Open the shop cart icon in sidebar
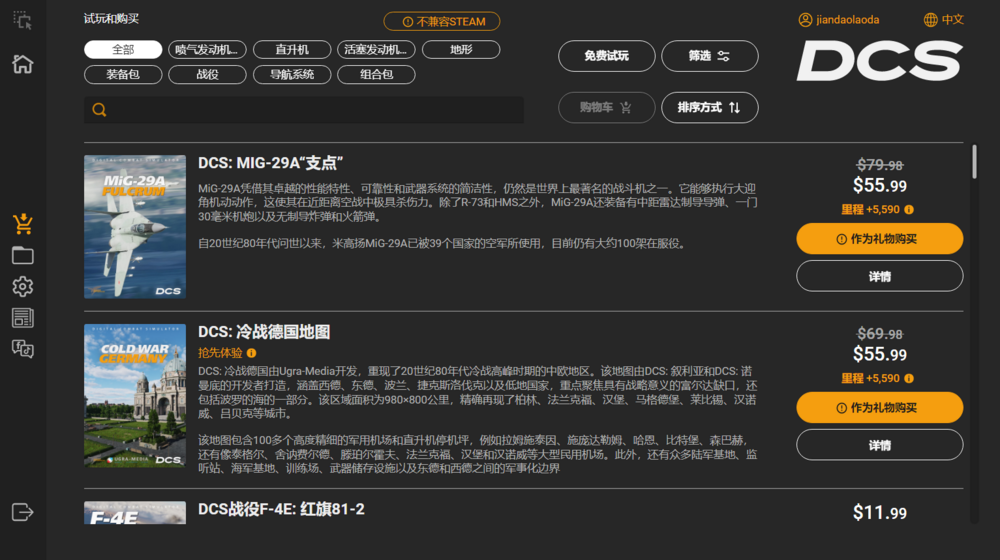1000x560 pixels. [x=22, y=224]
